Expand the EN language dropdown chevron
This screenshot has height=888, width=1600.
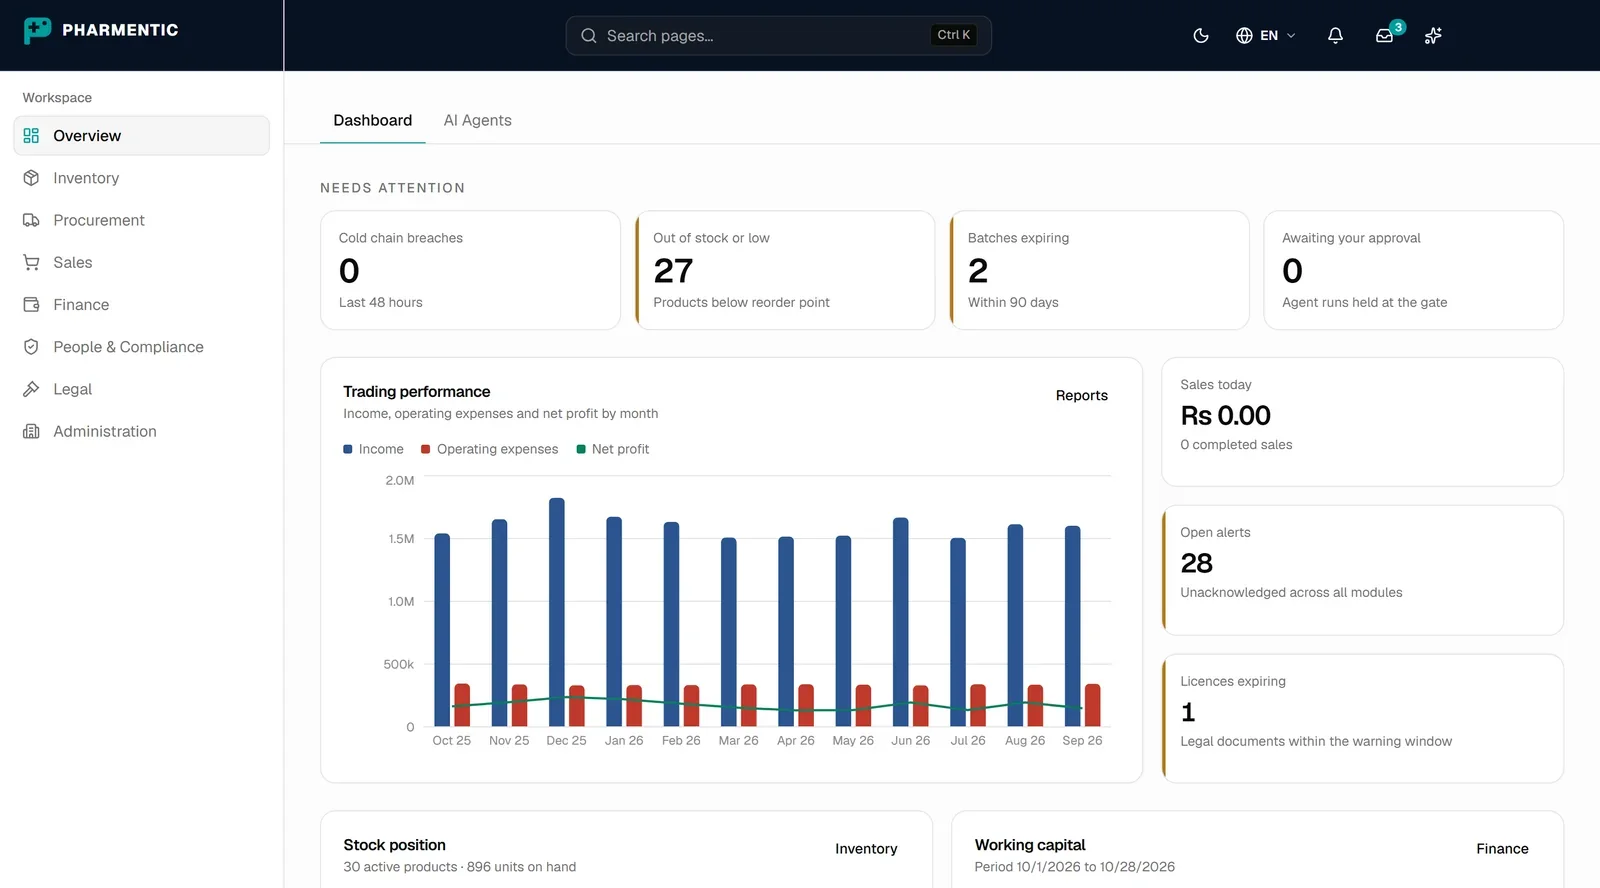coord(1291,36)
